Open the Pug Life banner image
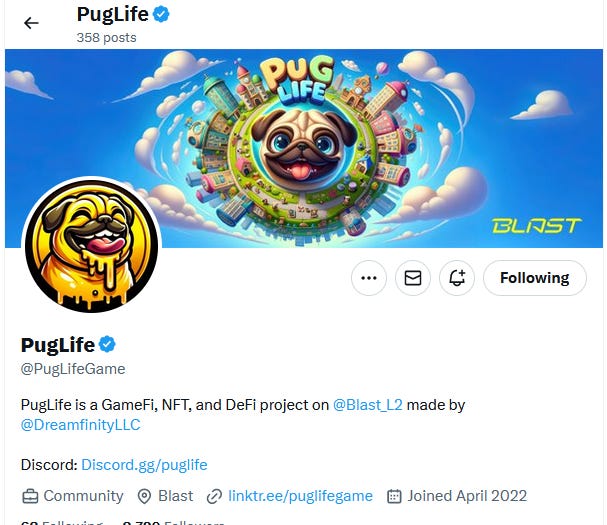Image resolution: width=607 pixels, height=525 pixels. [x=304, y=148]
